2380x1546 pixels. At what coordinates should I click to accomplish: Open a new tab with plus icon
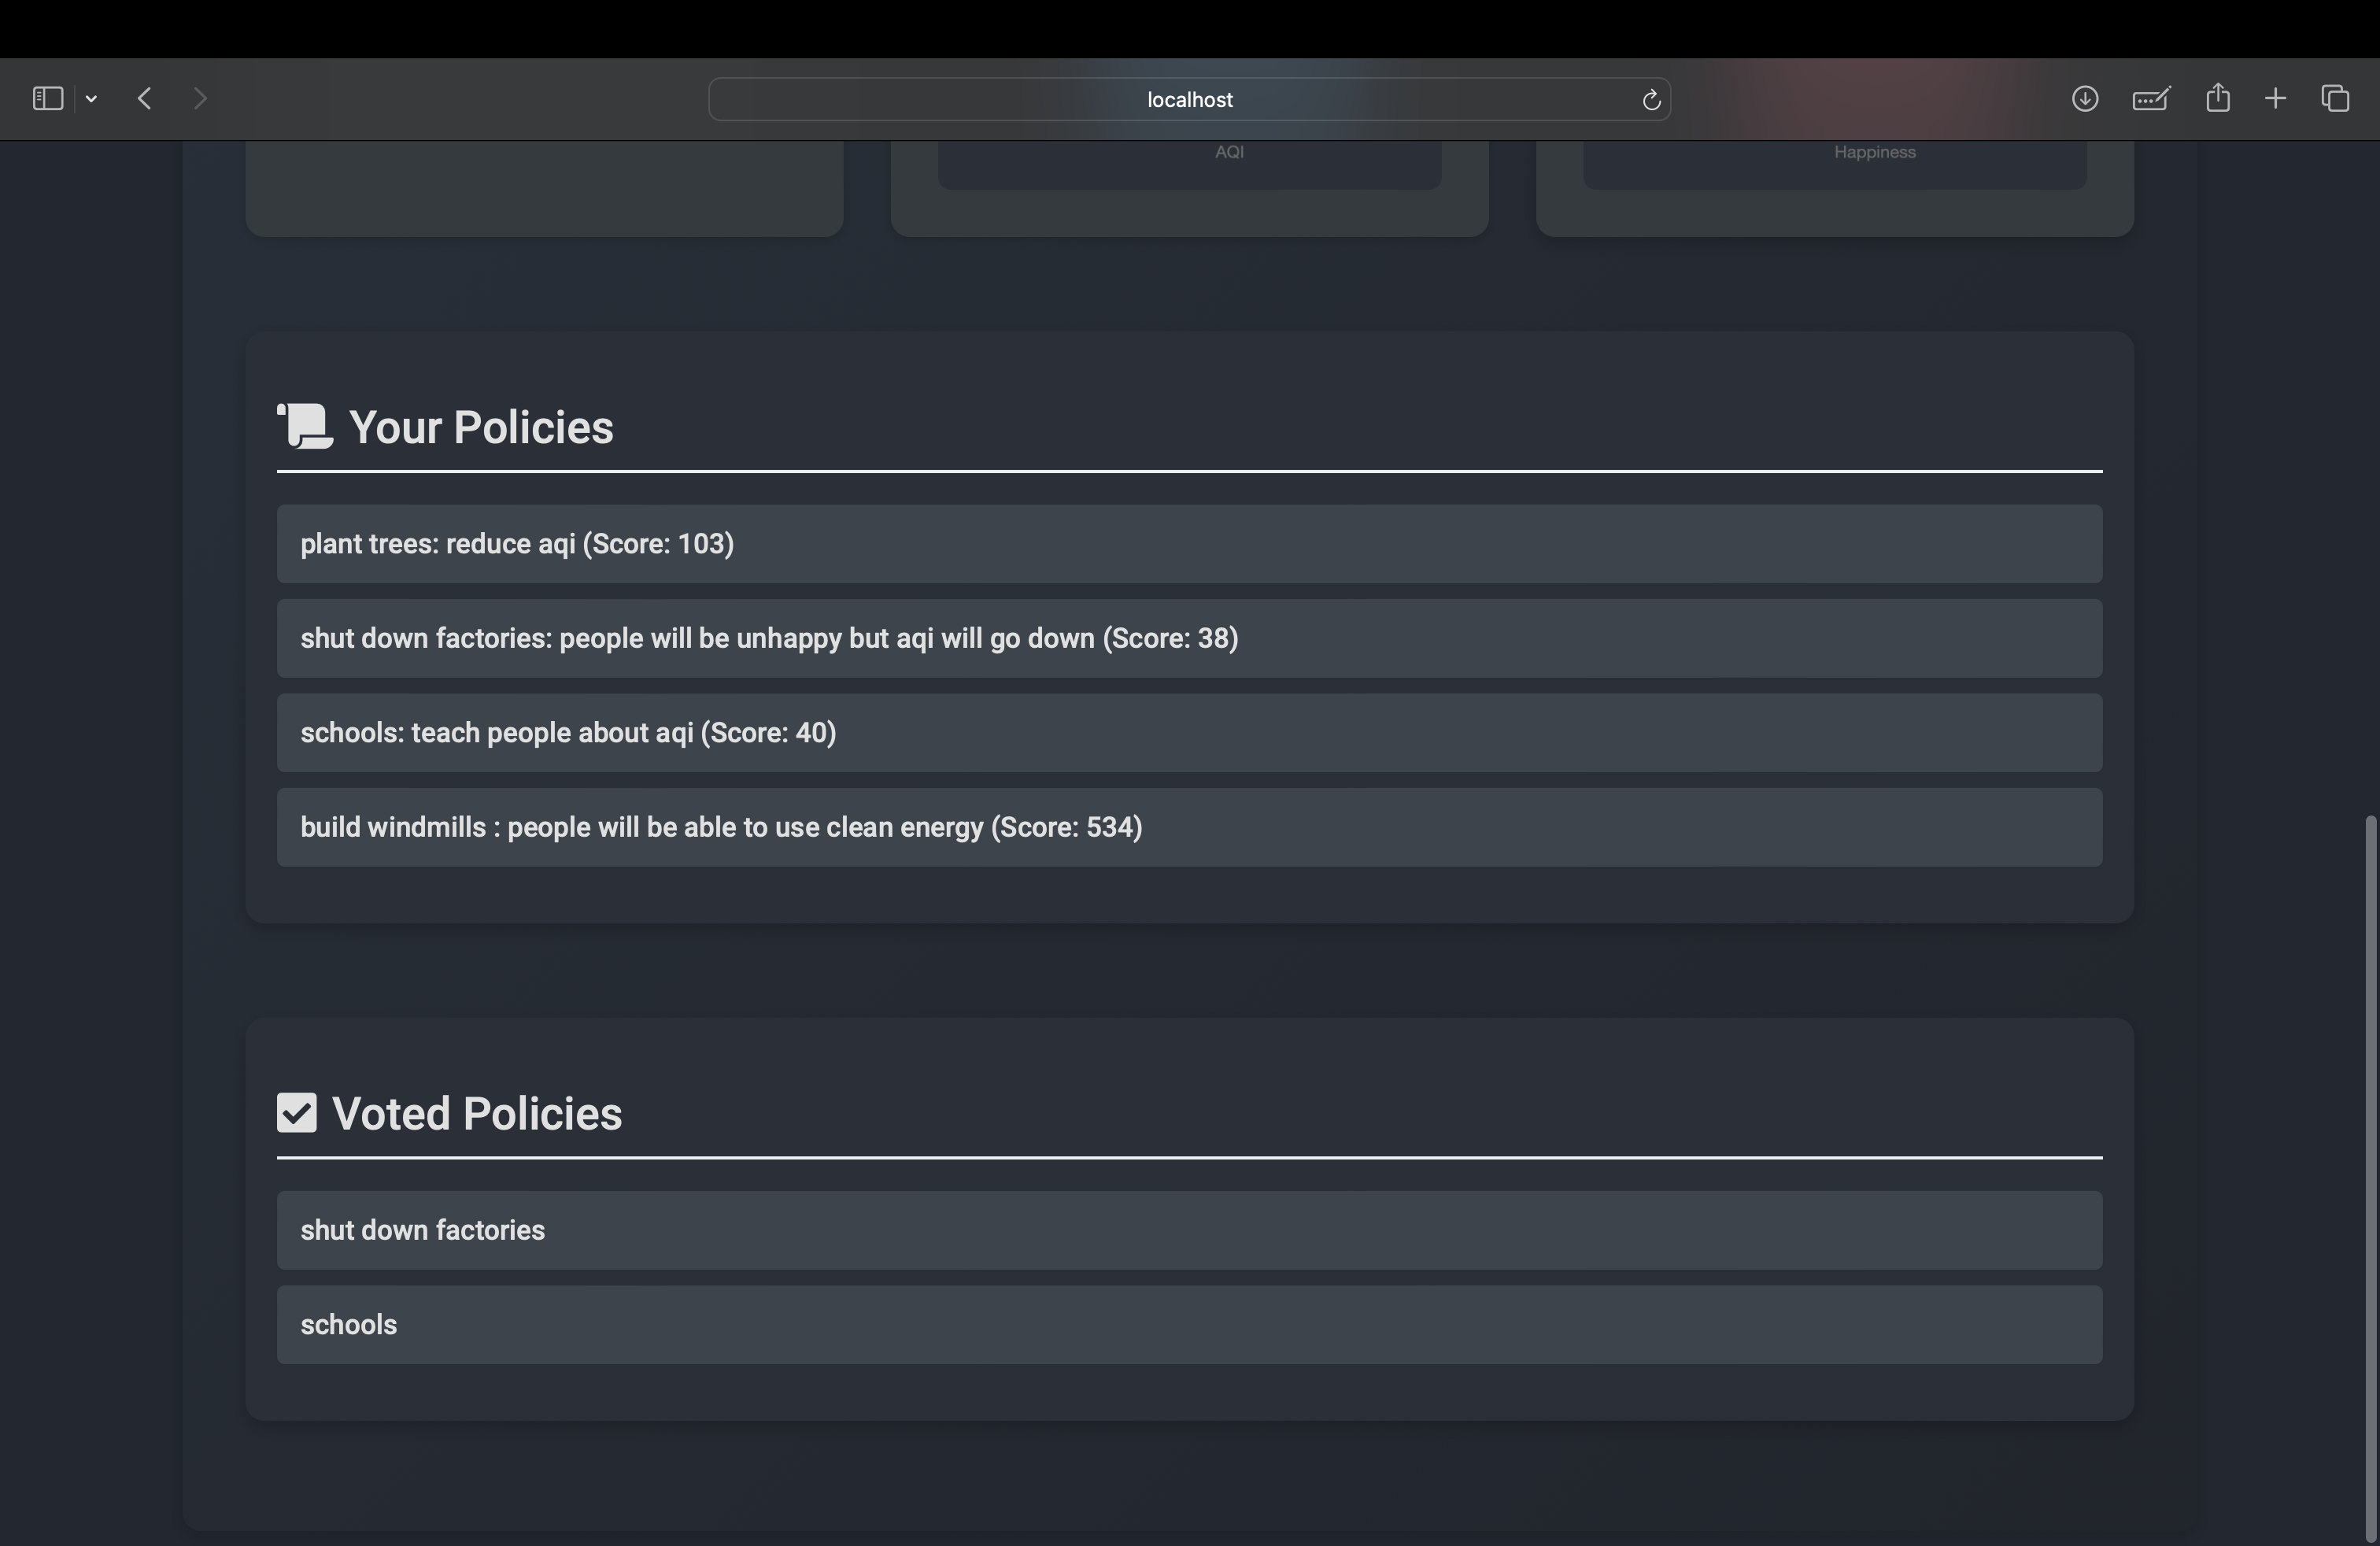(x=2275, y=98)
